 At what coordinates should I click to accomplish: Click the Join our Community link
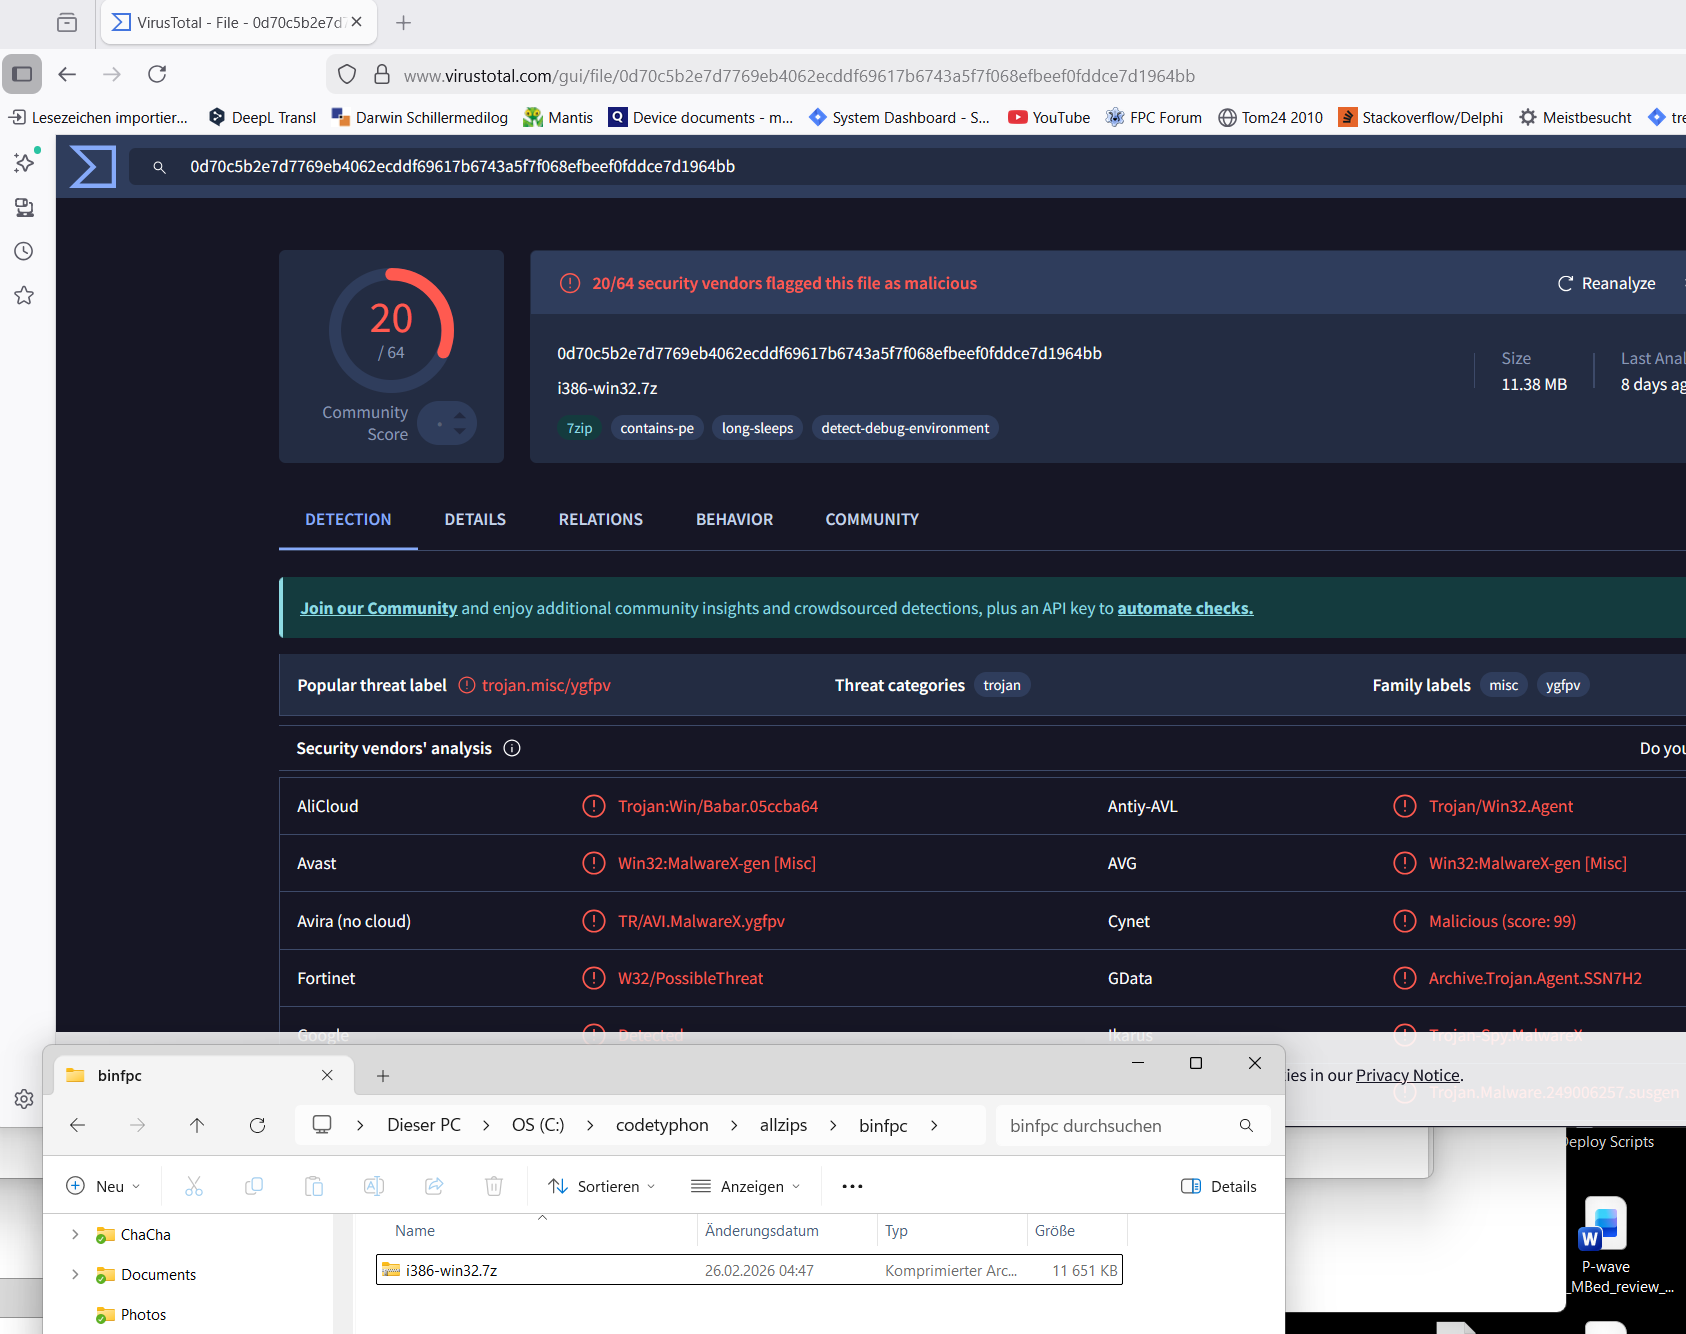378,608
